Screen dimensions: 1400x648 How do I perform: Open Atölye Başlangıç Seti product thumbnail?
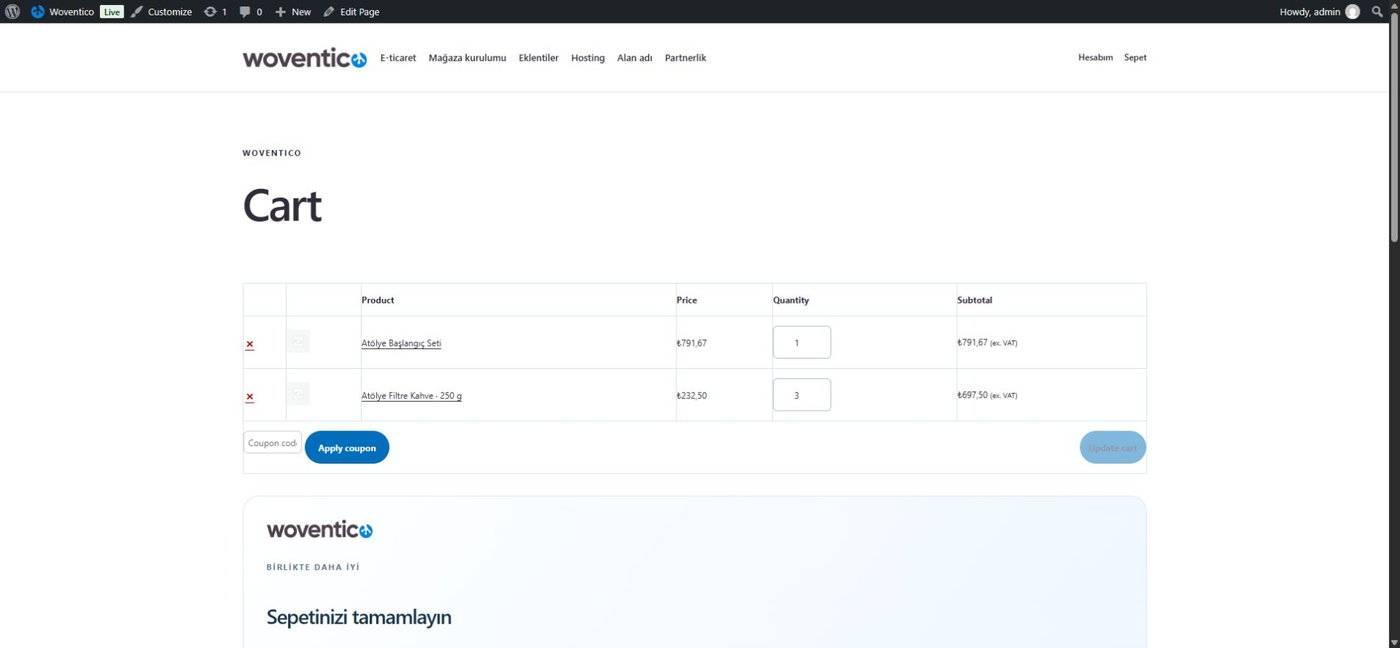click(x=298, y=342)
